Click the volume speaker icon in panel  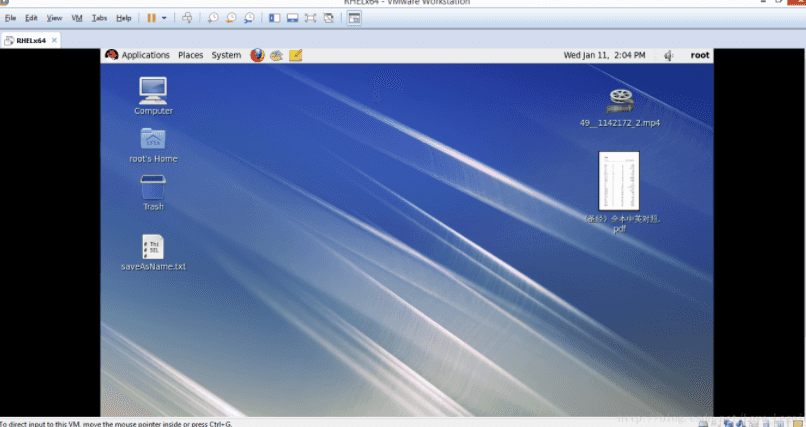[668, 55]
